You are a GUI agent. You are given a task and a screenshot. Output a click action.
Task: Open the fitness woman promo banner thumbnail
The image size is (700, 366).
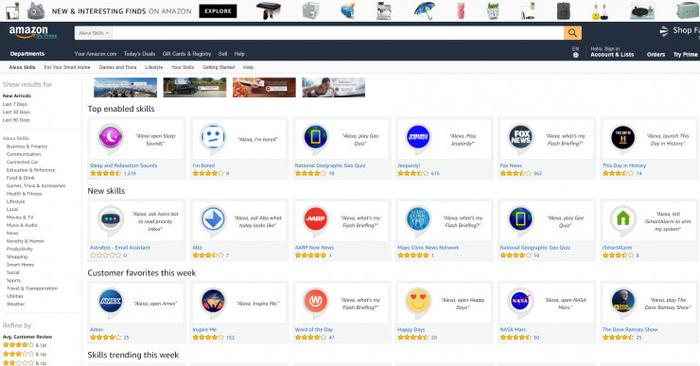pos(333,87)
